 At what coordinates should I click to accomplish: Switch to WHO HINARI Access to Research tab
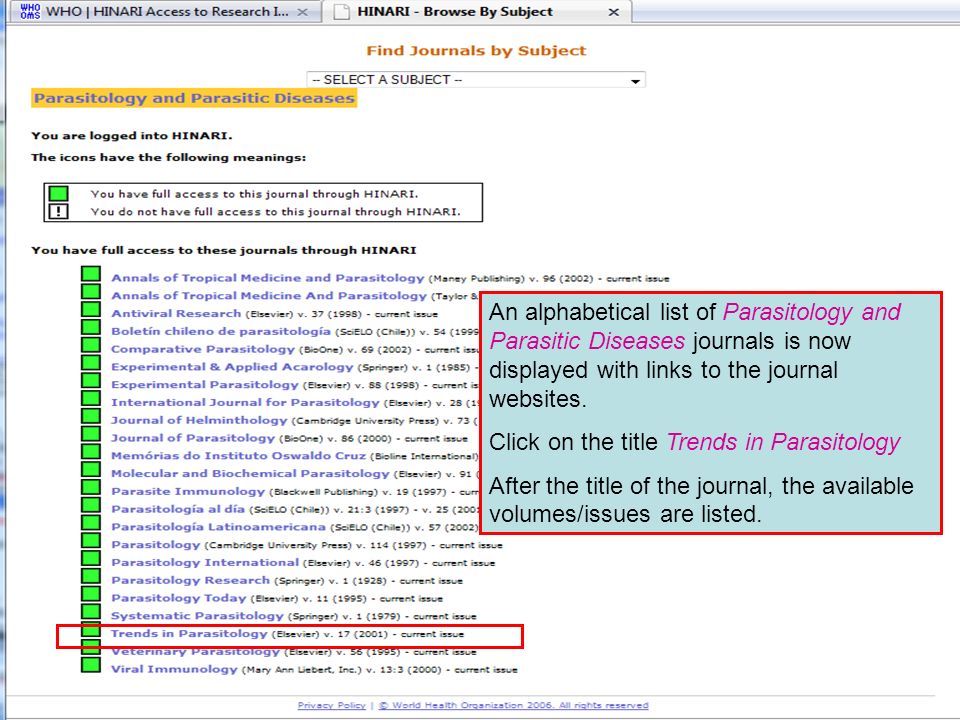point(165,12)
